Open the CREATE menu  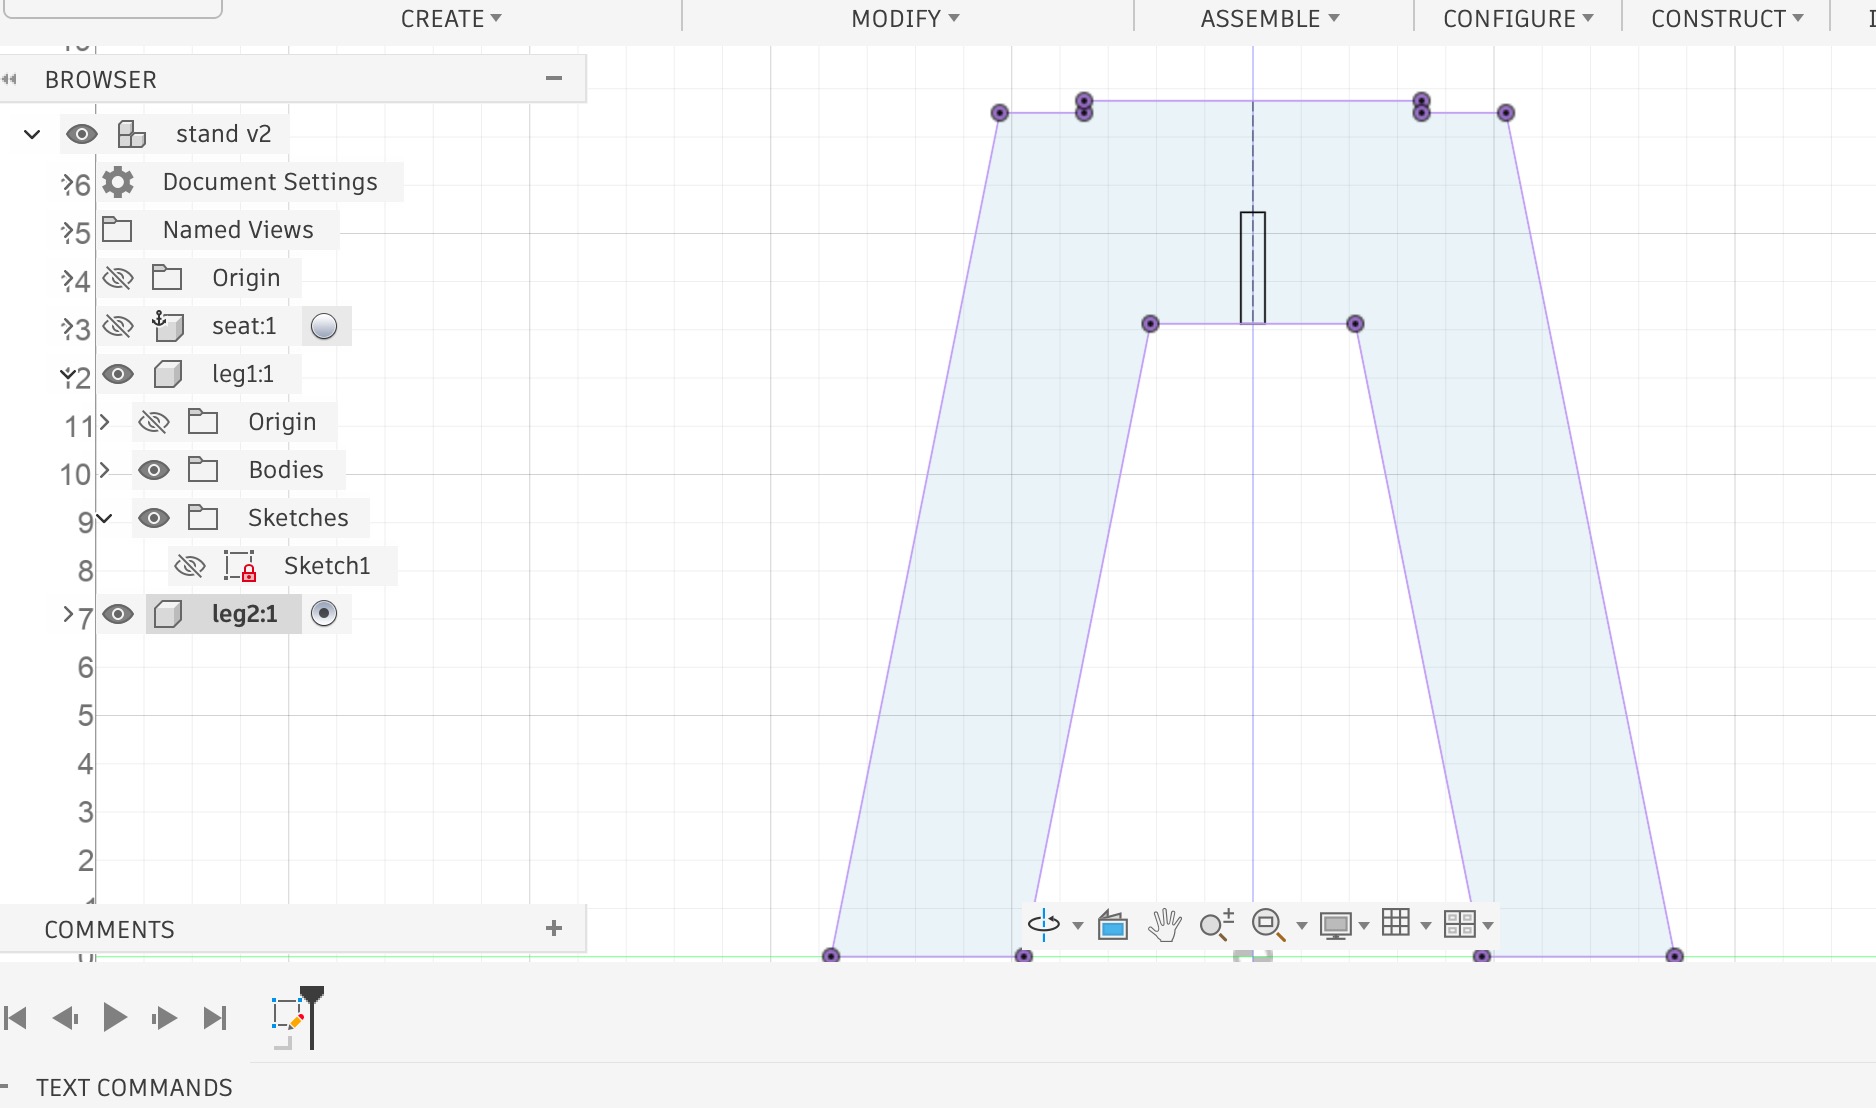point(451,19)
